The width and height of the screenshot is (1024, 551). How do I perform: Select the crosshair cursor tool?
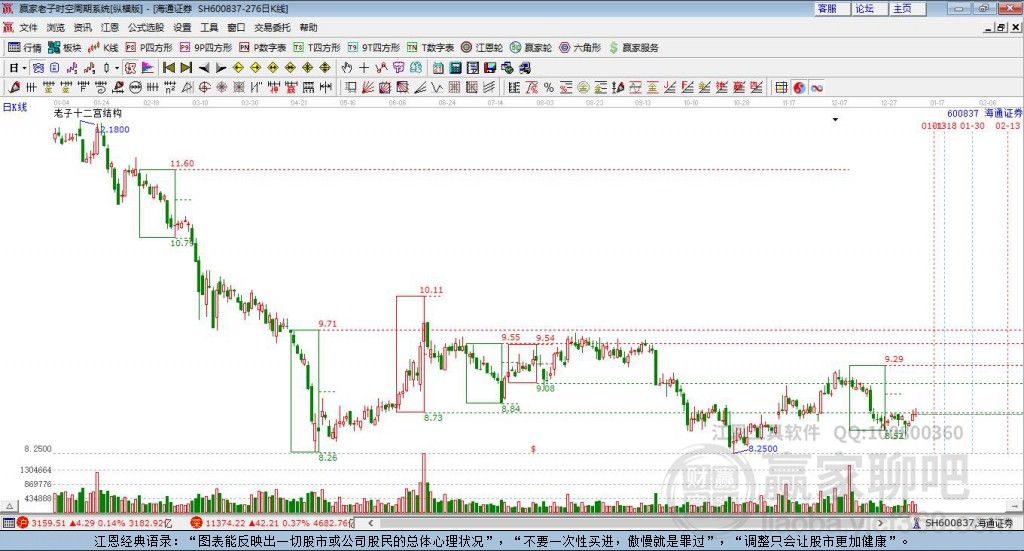click(x=364, y=68)
